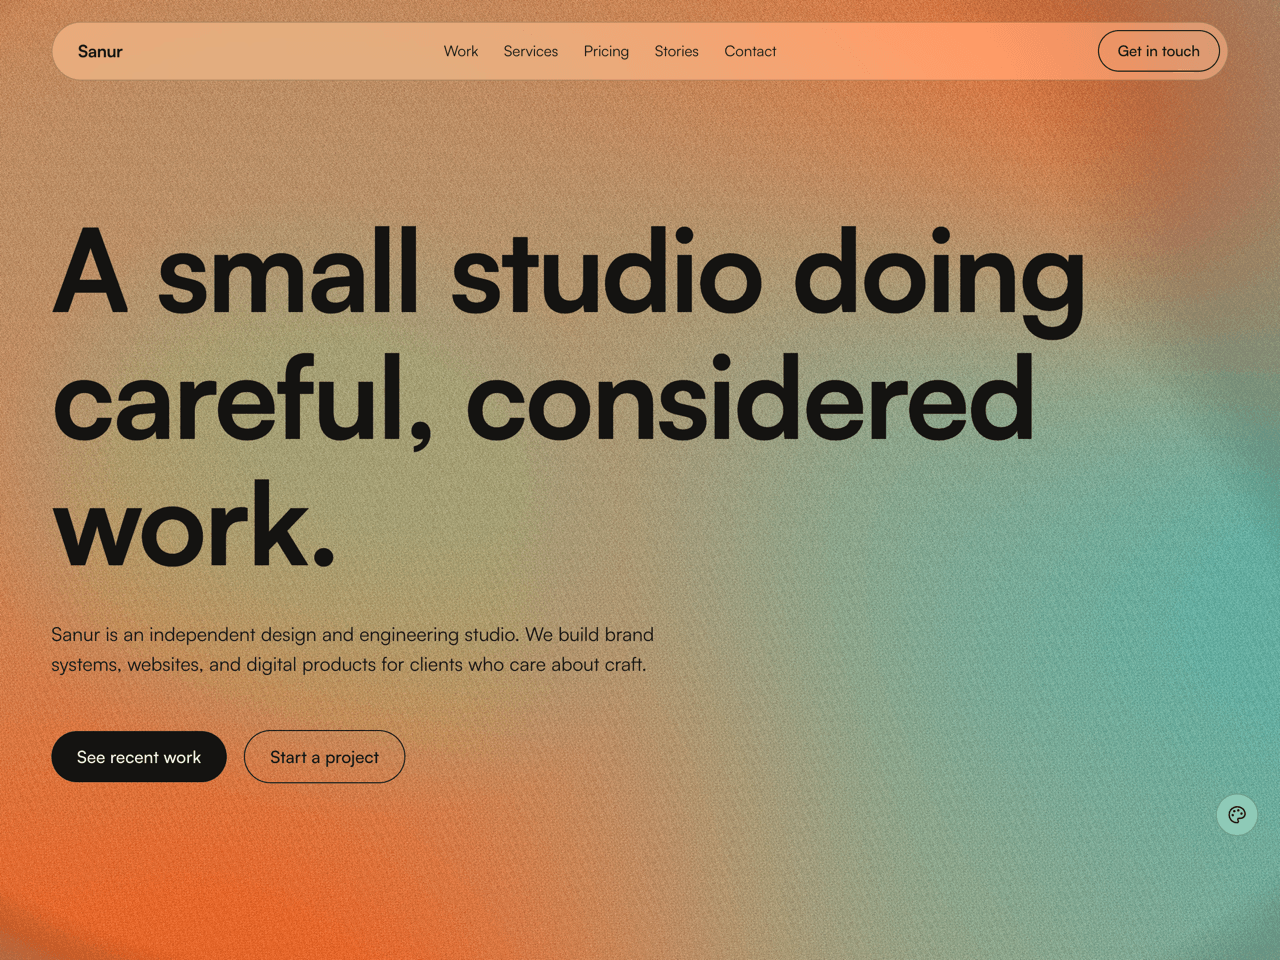Click the Sanur logo in the navbar

(100, 52)
